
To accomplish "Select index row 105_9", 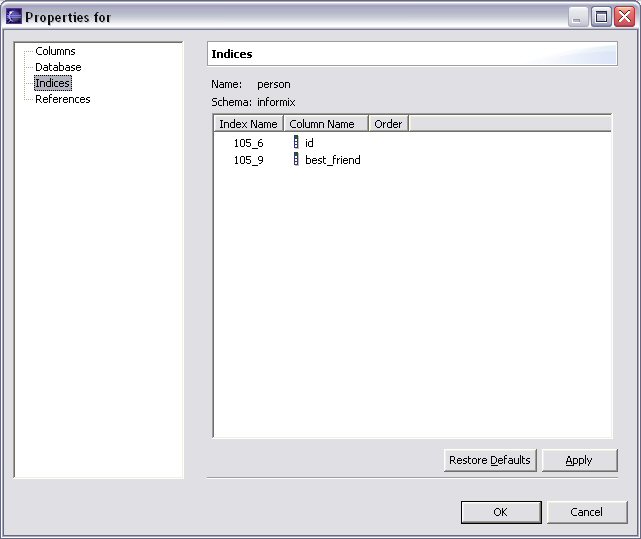I will [x=248, y=160].
